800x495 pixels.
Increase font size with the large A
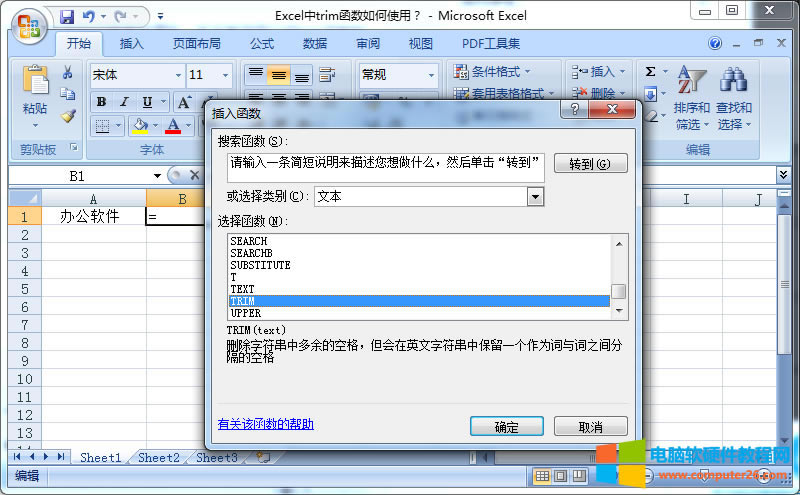pyautogui.click(x=184, y=103)
